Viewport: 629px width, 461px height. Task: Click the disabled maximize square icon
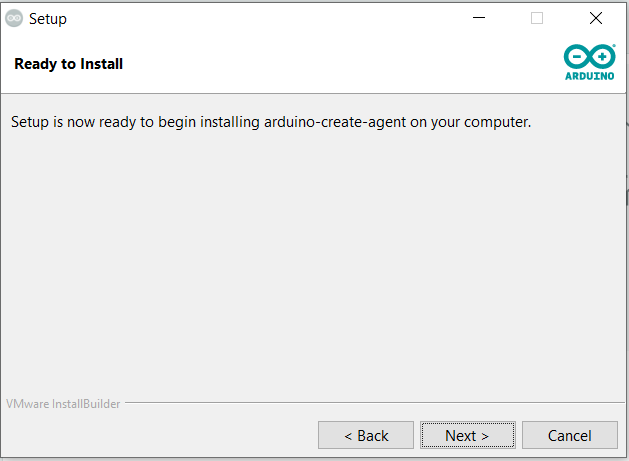537,18
